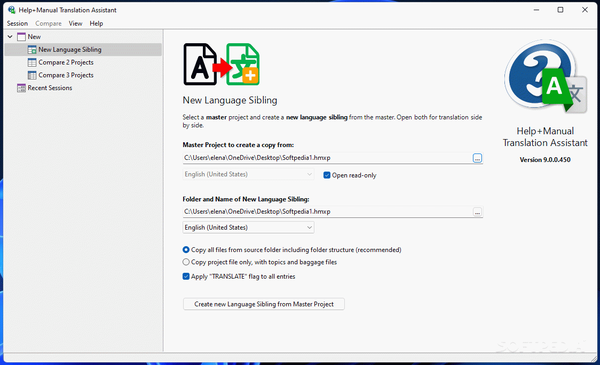Open the Help menu

(96, 23)
